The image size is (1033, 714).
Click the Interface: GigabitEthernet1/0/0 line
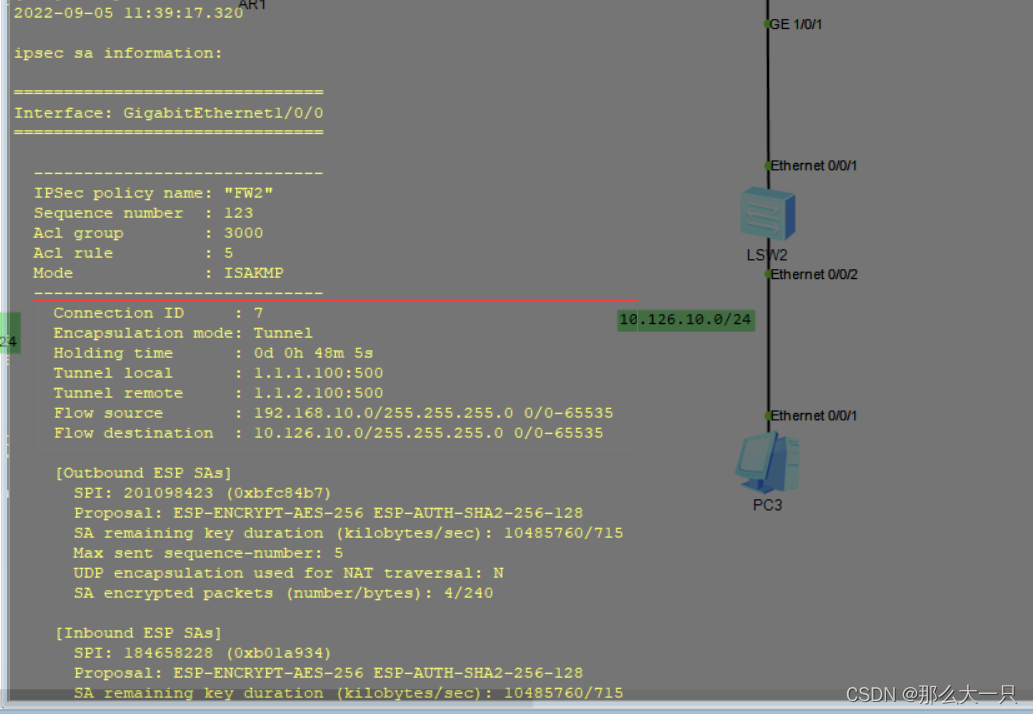[169, 113]
